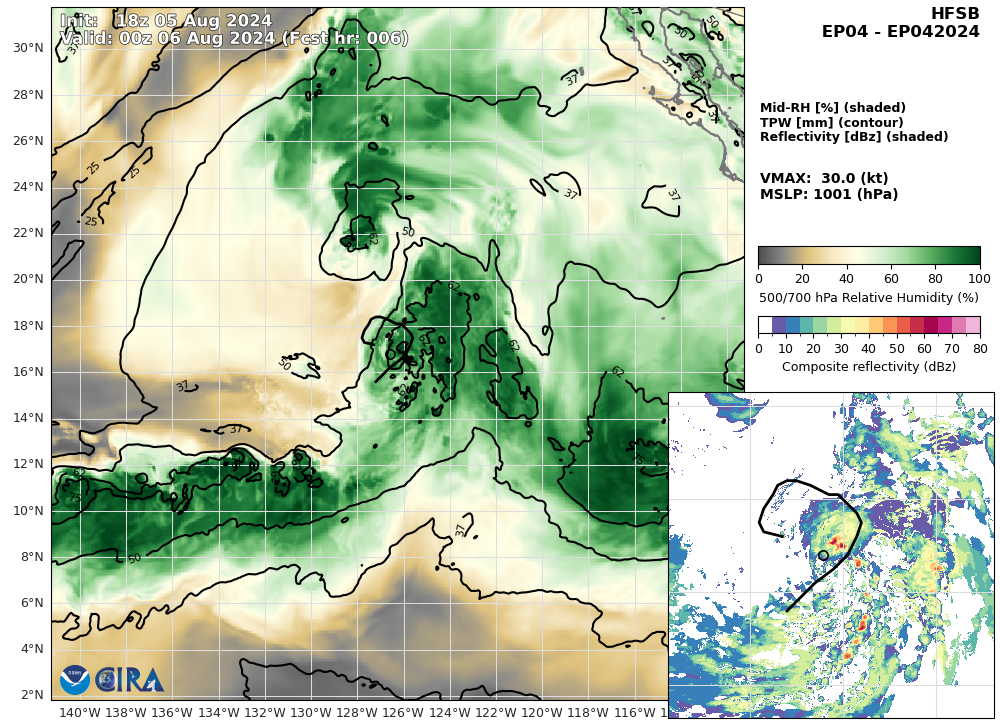This screenshot has height=722, width=1000.
Task: Click the 124°W longitude label
Action: pos(450,712)
